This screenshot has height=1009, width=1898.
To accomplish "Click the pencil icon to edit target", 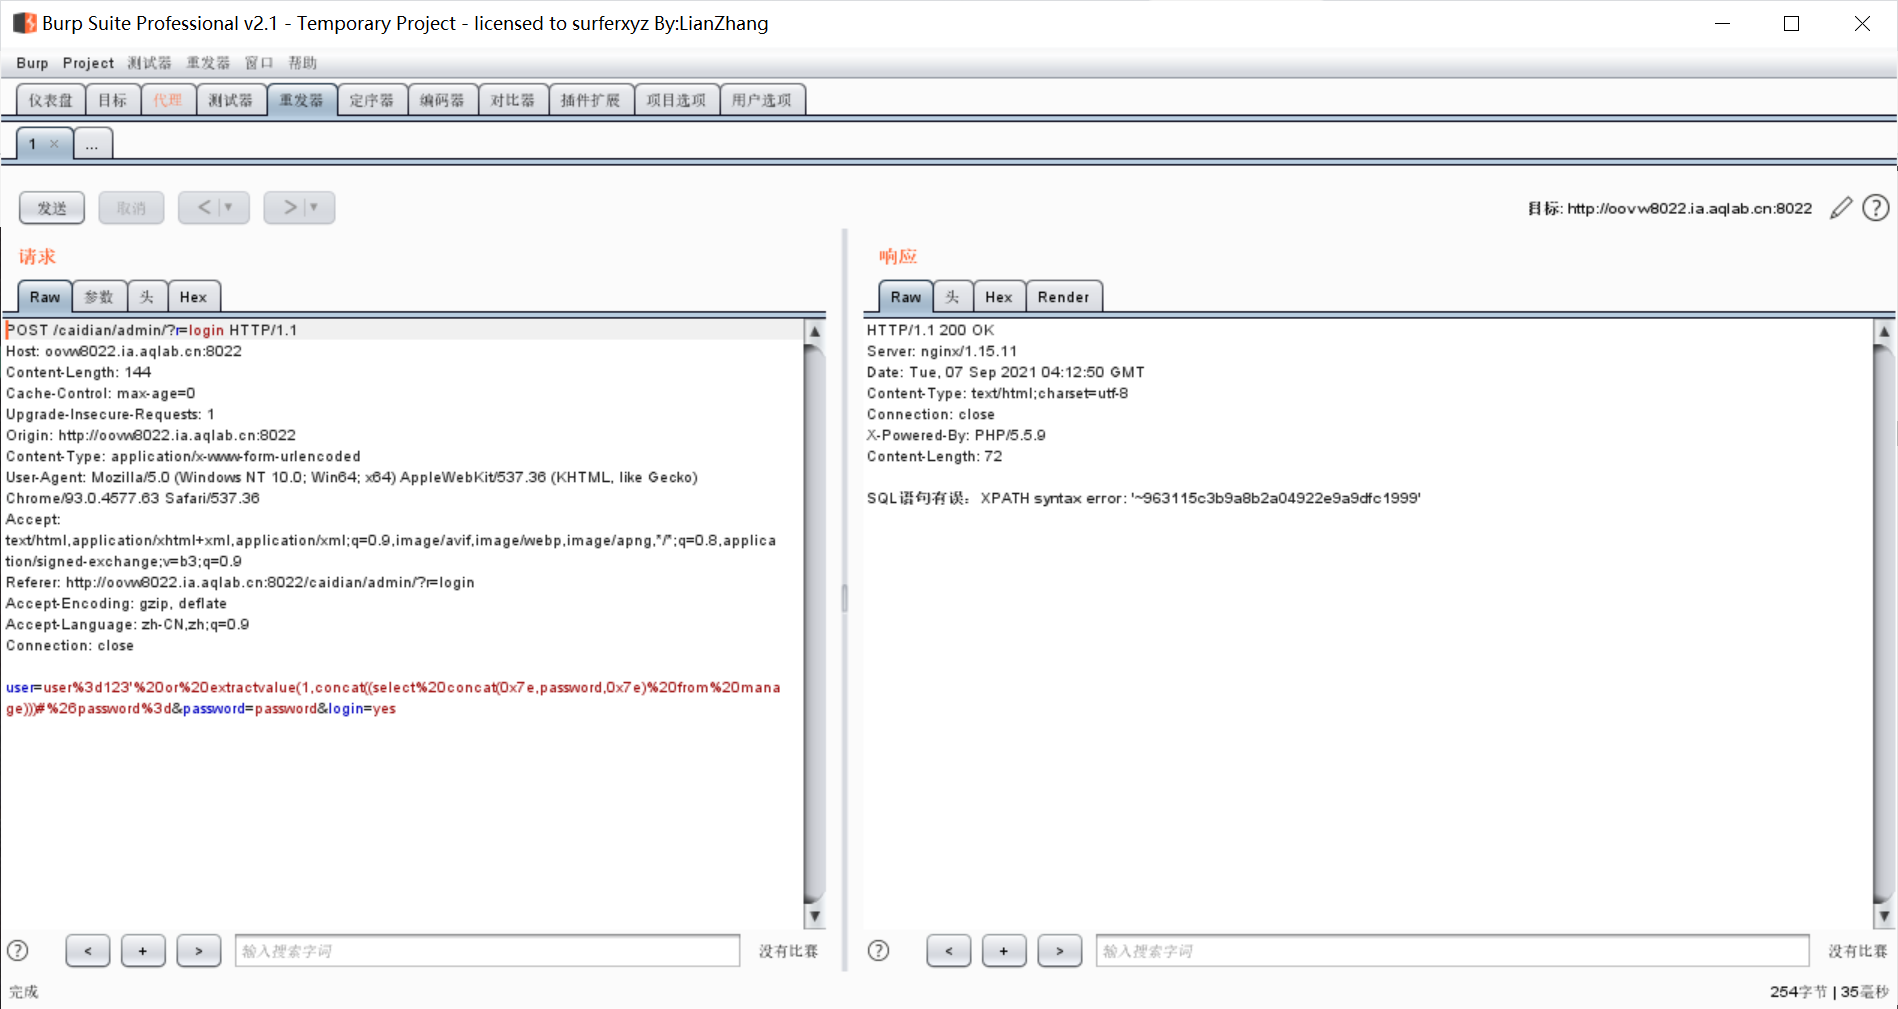I will point(1841,208).
